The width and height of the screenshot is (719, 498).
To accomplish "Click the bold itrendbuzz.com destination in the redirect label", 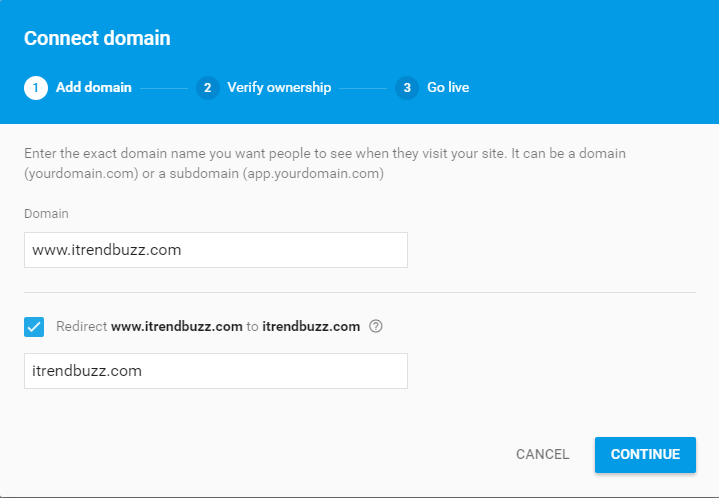I will [311, 326].
